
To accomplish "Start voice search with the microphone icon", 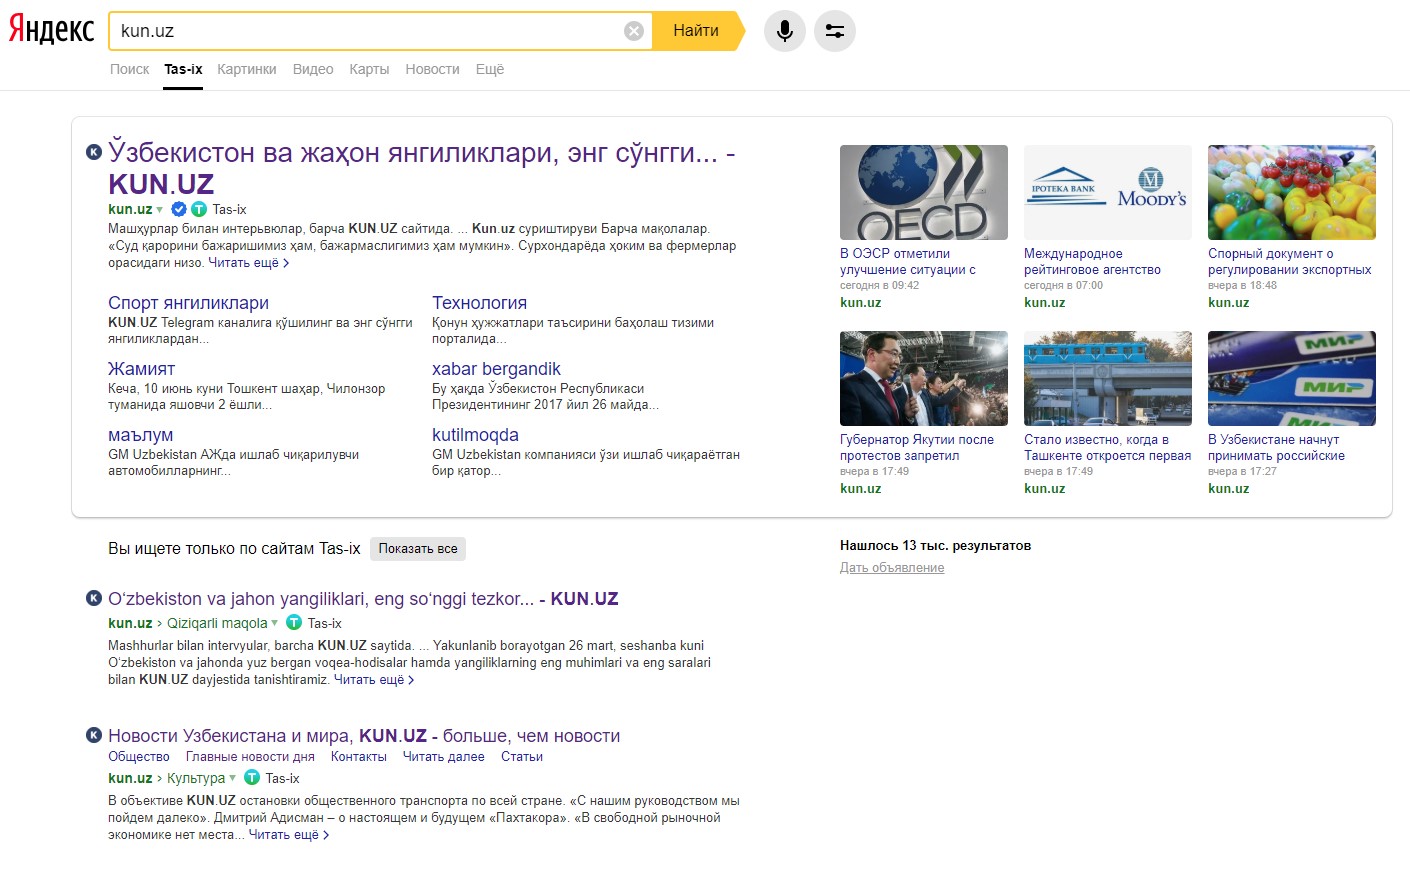I will (x=785, y=31).
